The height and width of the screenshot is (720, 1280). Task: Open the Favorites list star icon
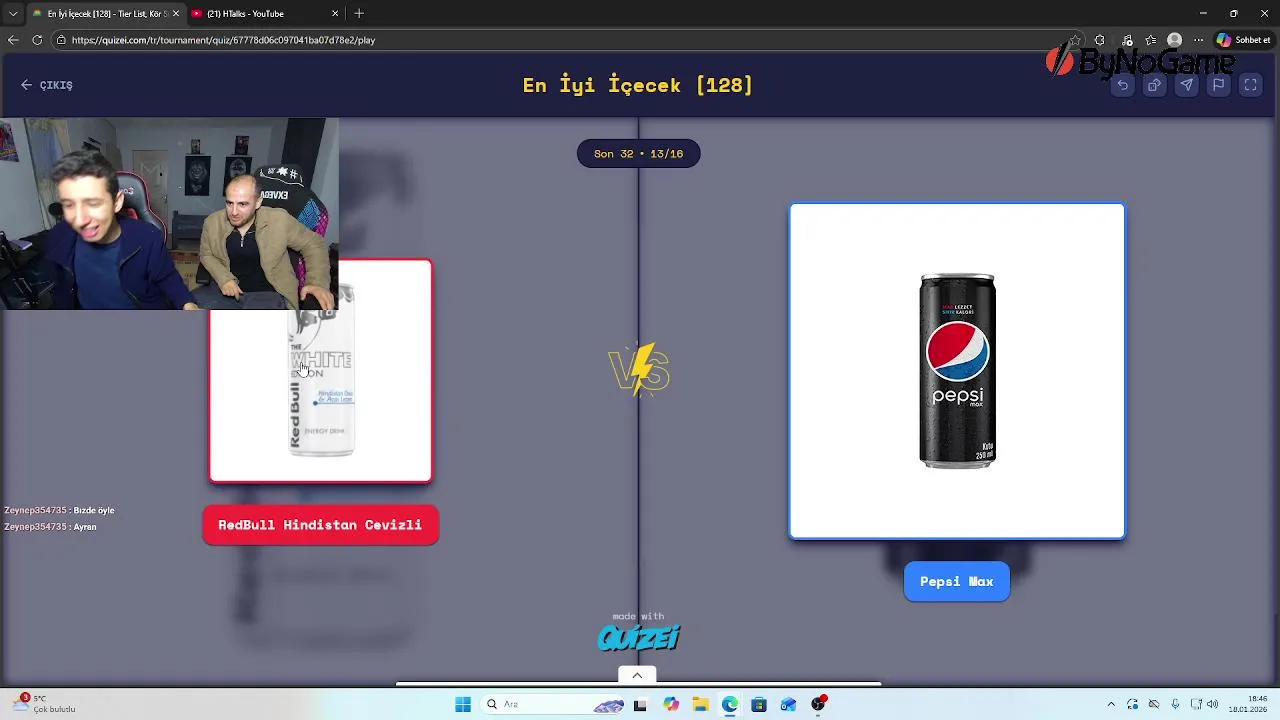click(x=1151, y=40)
